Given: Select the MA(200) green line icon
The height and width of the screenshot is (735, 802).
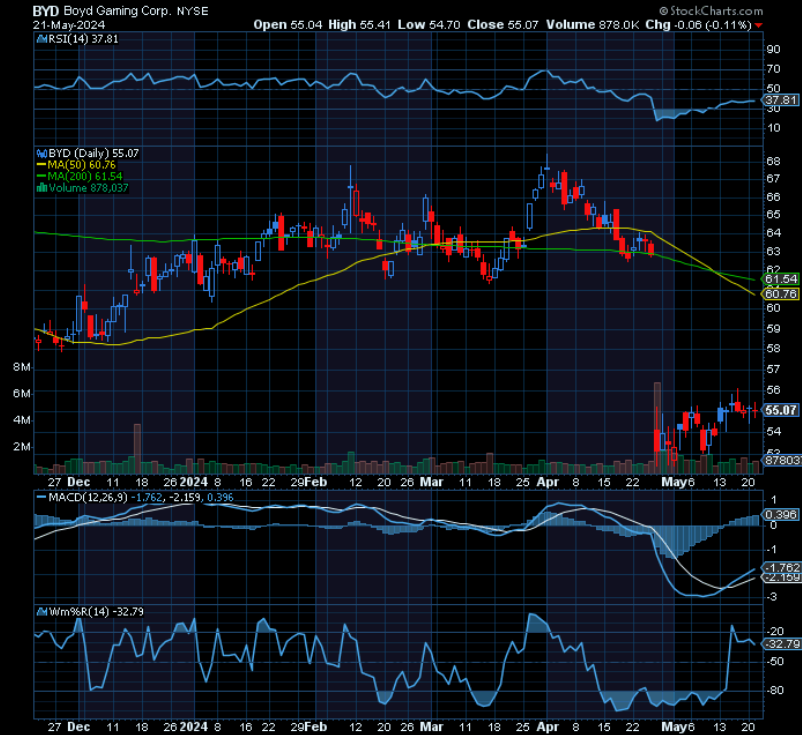Looking at the screenshot, I should (40, 176).
